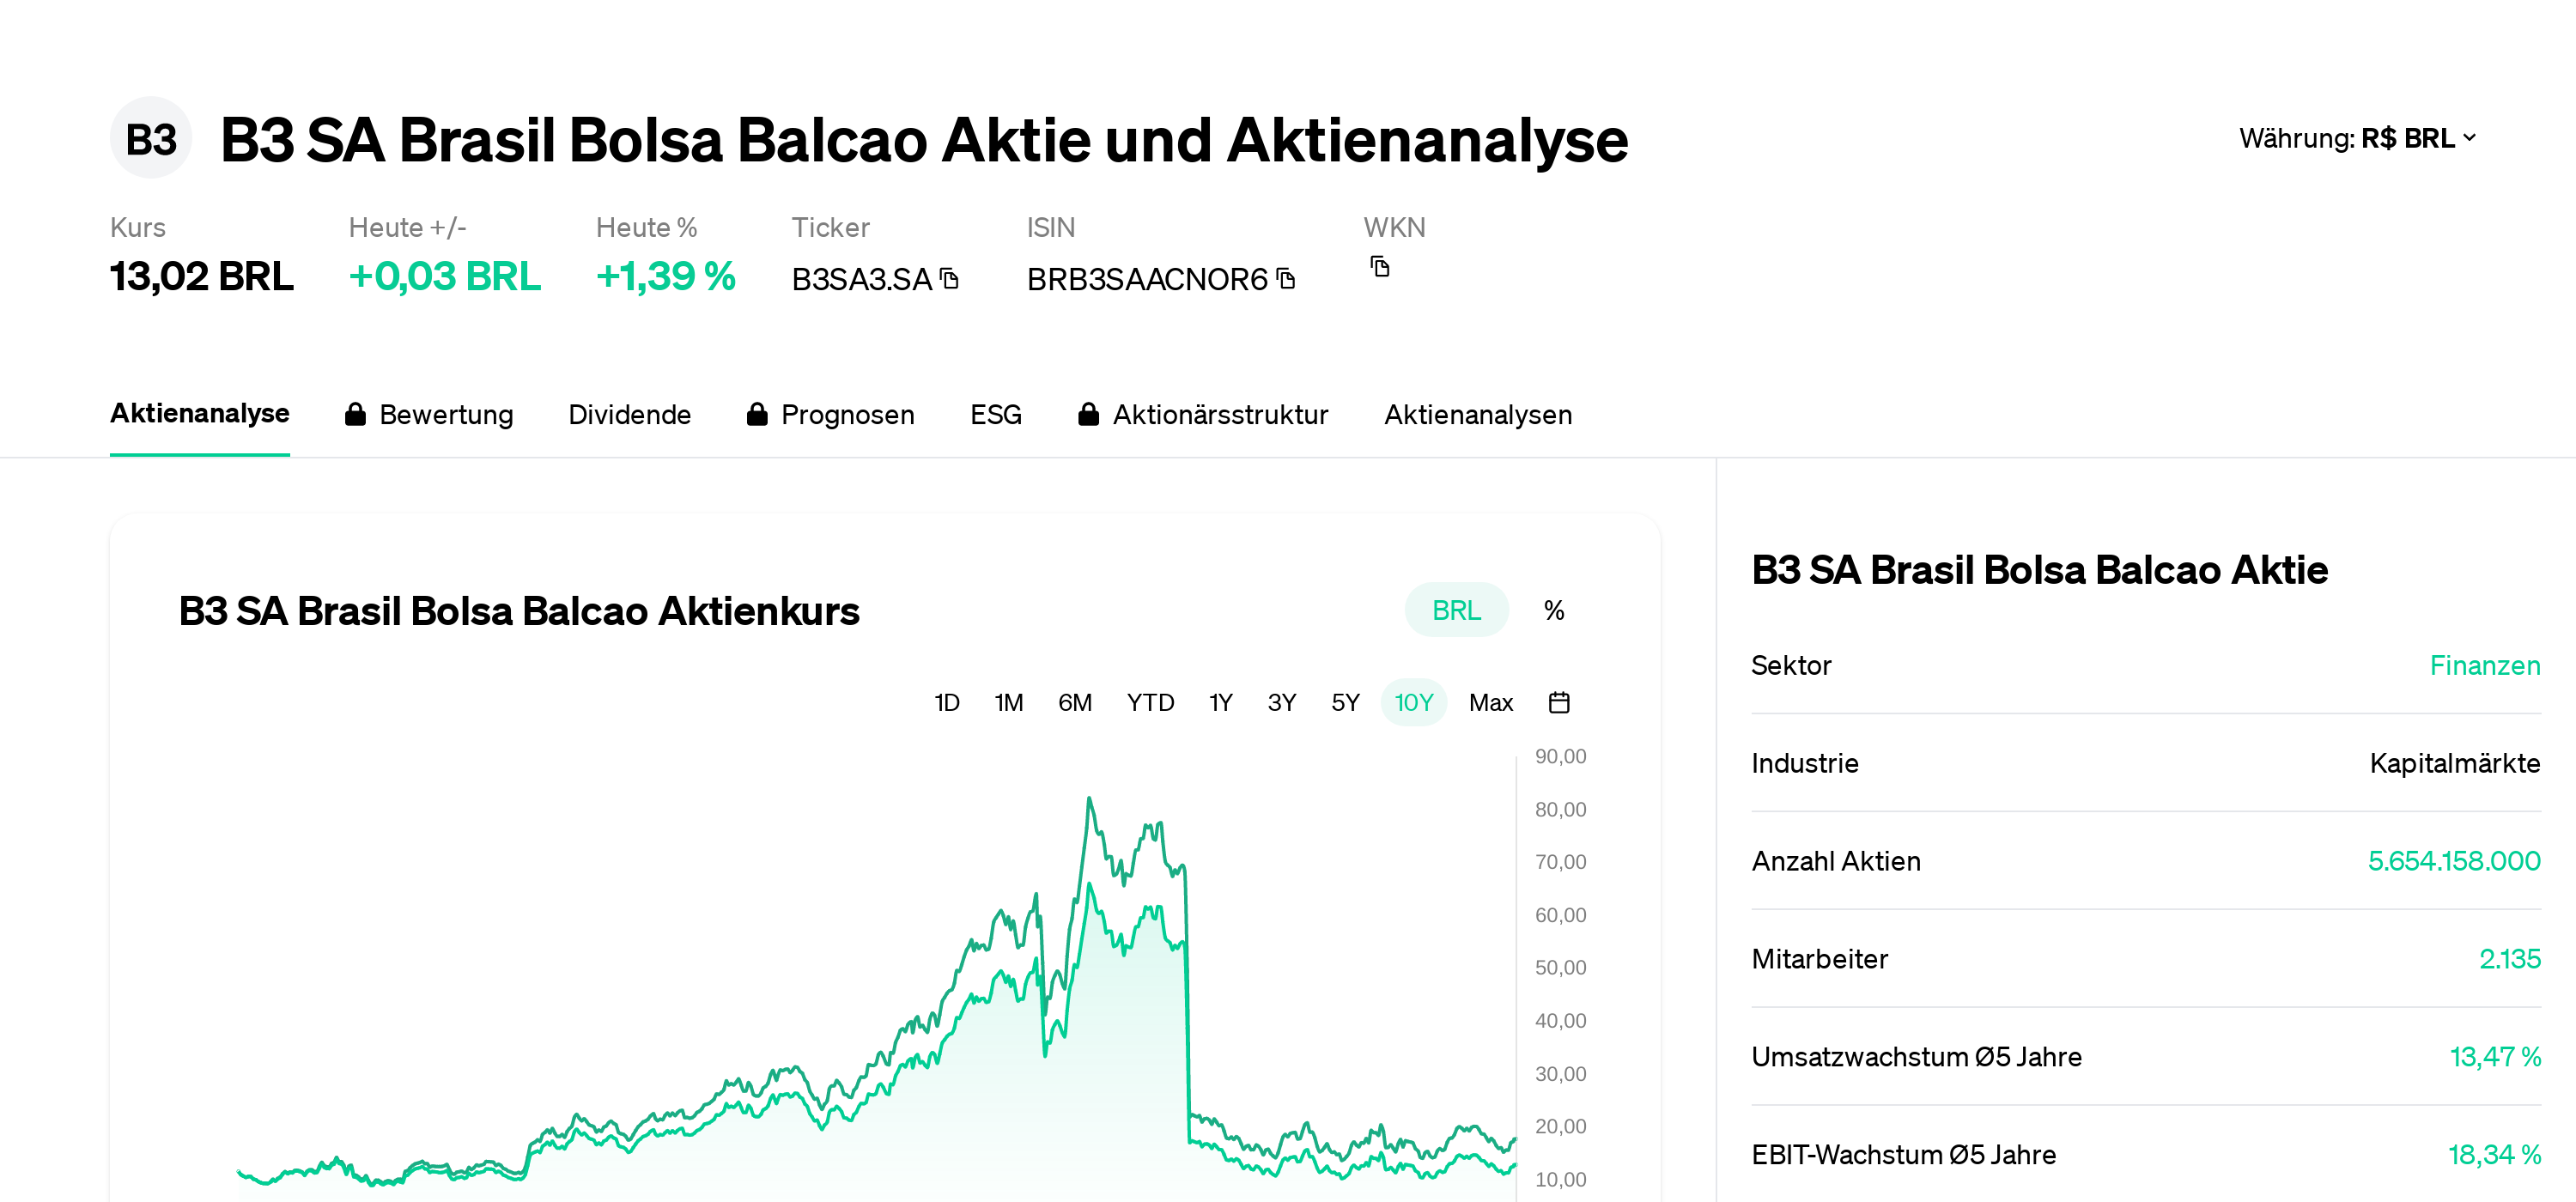The width and height of the screenshot is (2576, 1202).
Task: Click the B3 company logo
Action: pyautogui.click(x=151, y=139)
